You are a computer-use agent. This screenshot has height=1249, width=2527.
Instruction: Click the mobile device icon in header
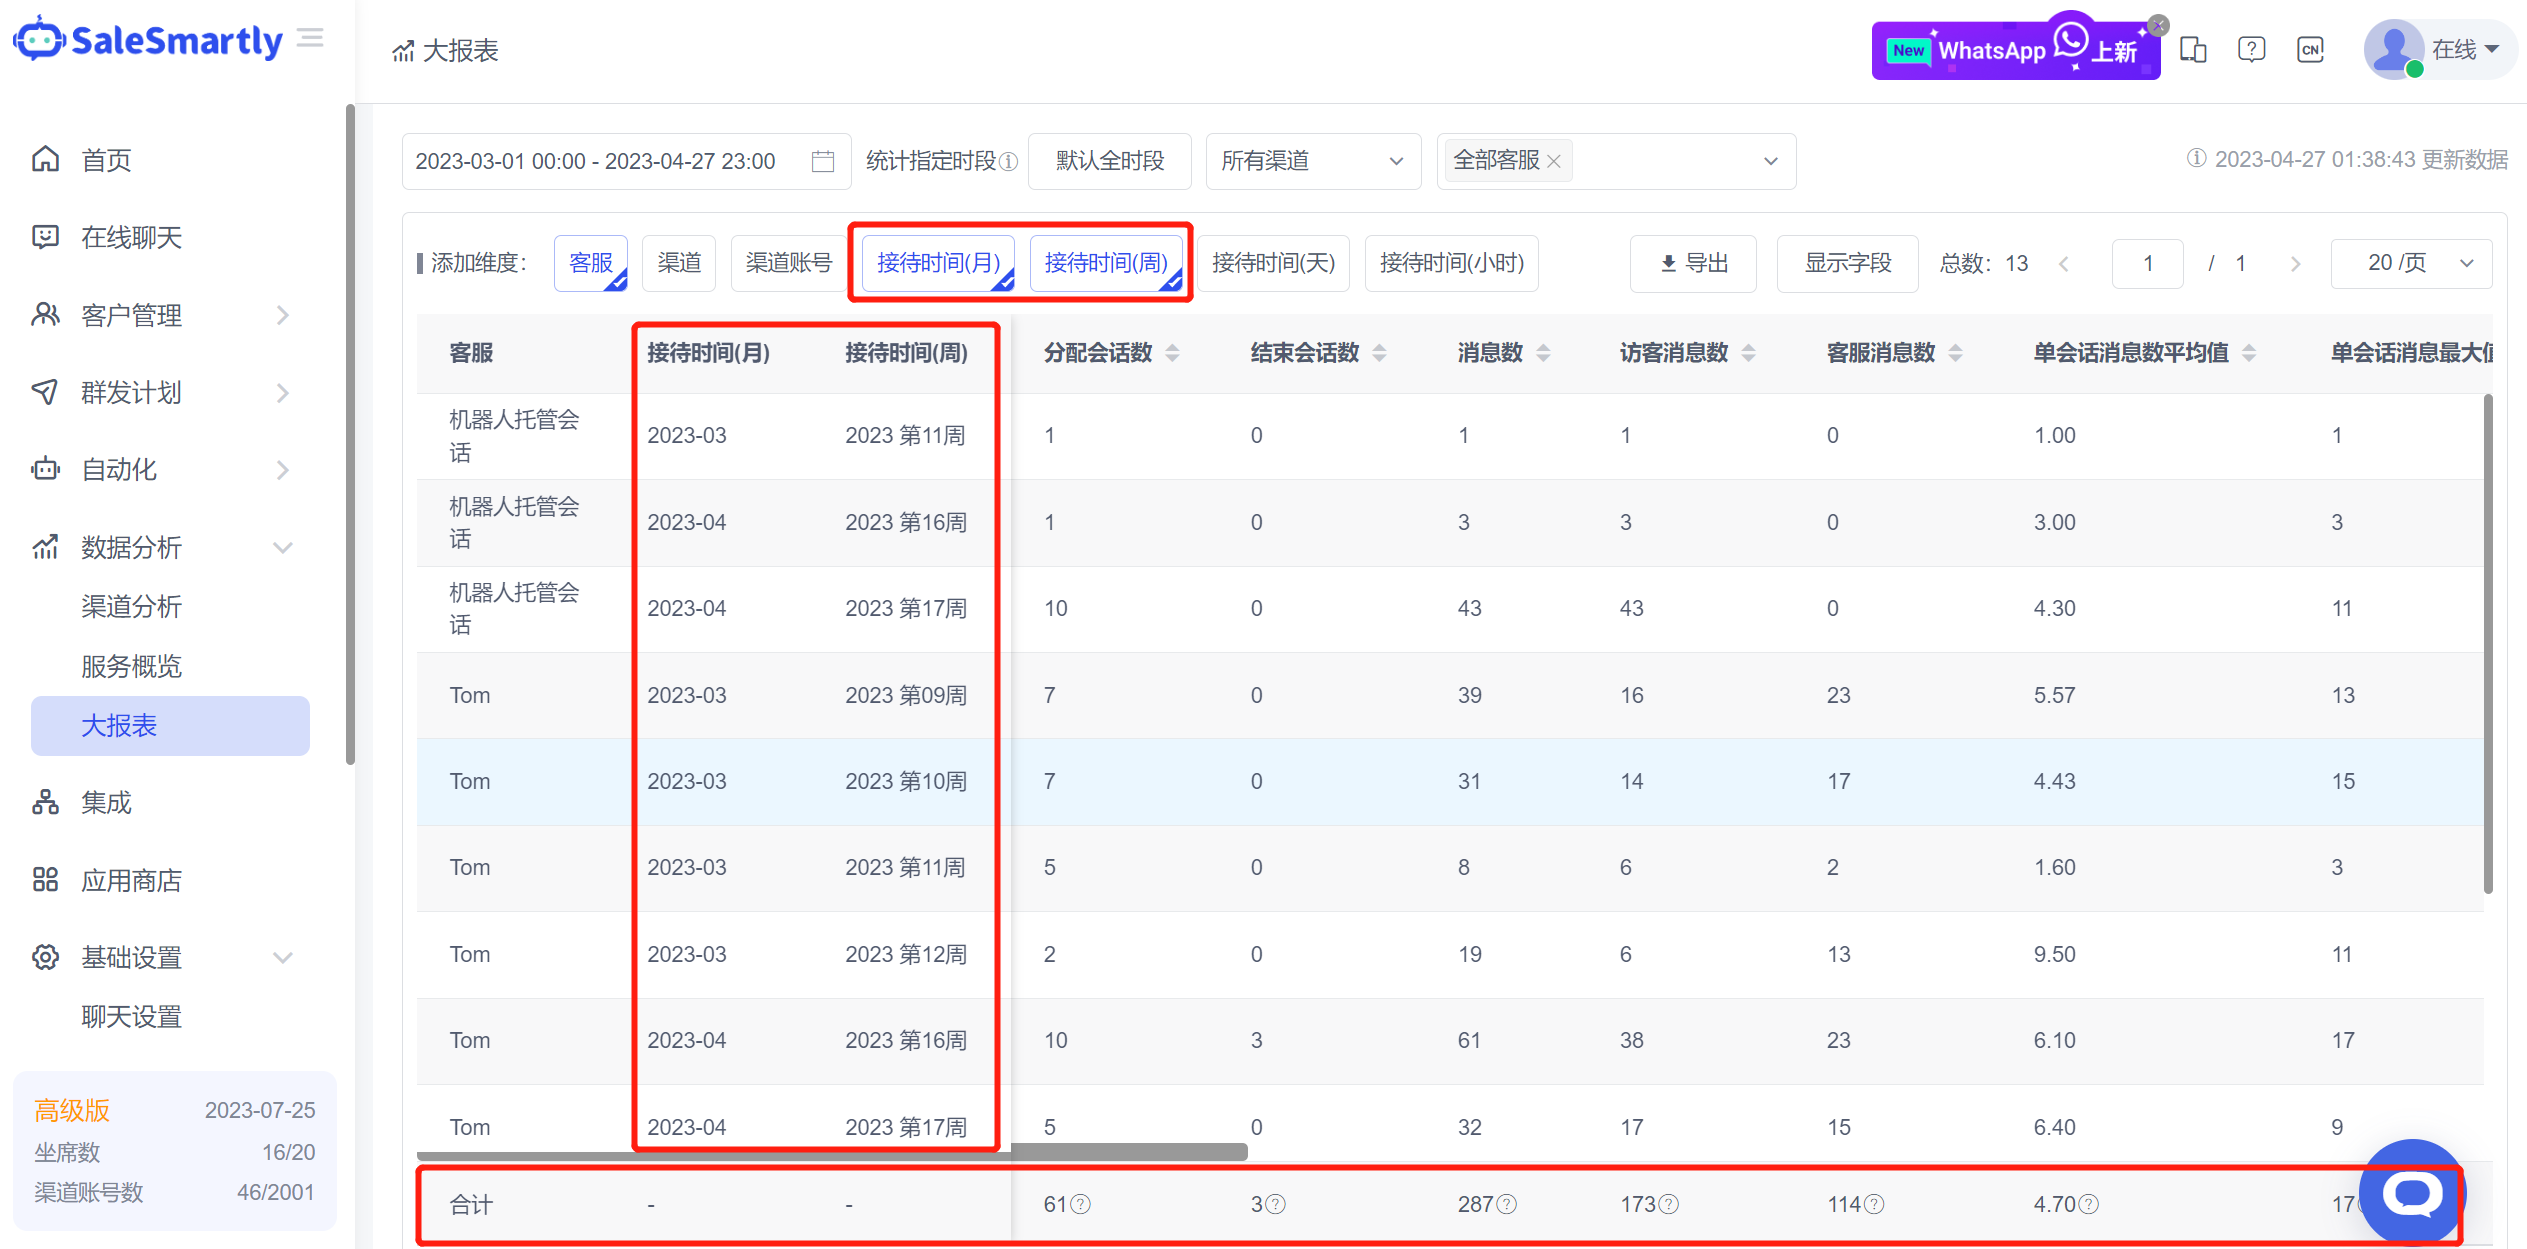click(2193, 50)
